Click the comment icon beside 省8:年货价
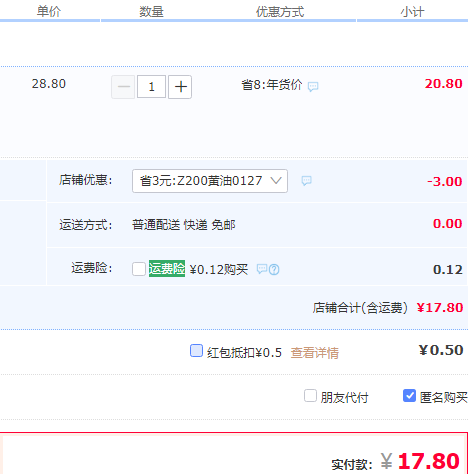 pyautogui.click(x=313, y=87)
